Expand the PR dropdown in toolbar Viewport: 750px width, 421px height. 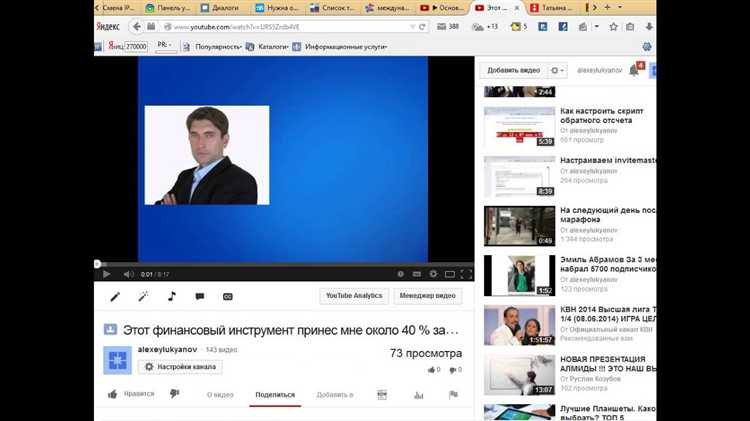[165, 45]
